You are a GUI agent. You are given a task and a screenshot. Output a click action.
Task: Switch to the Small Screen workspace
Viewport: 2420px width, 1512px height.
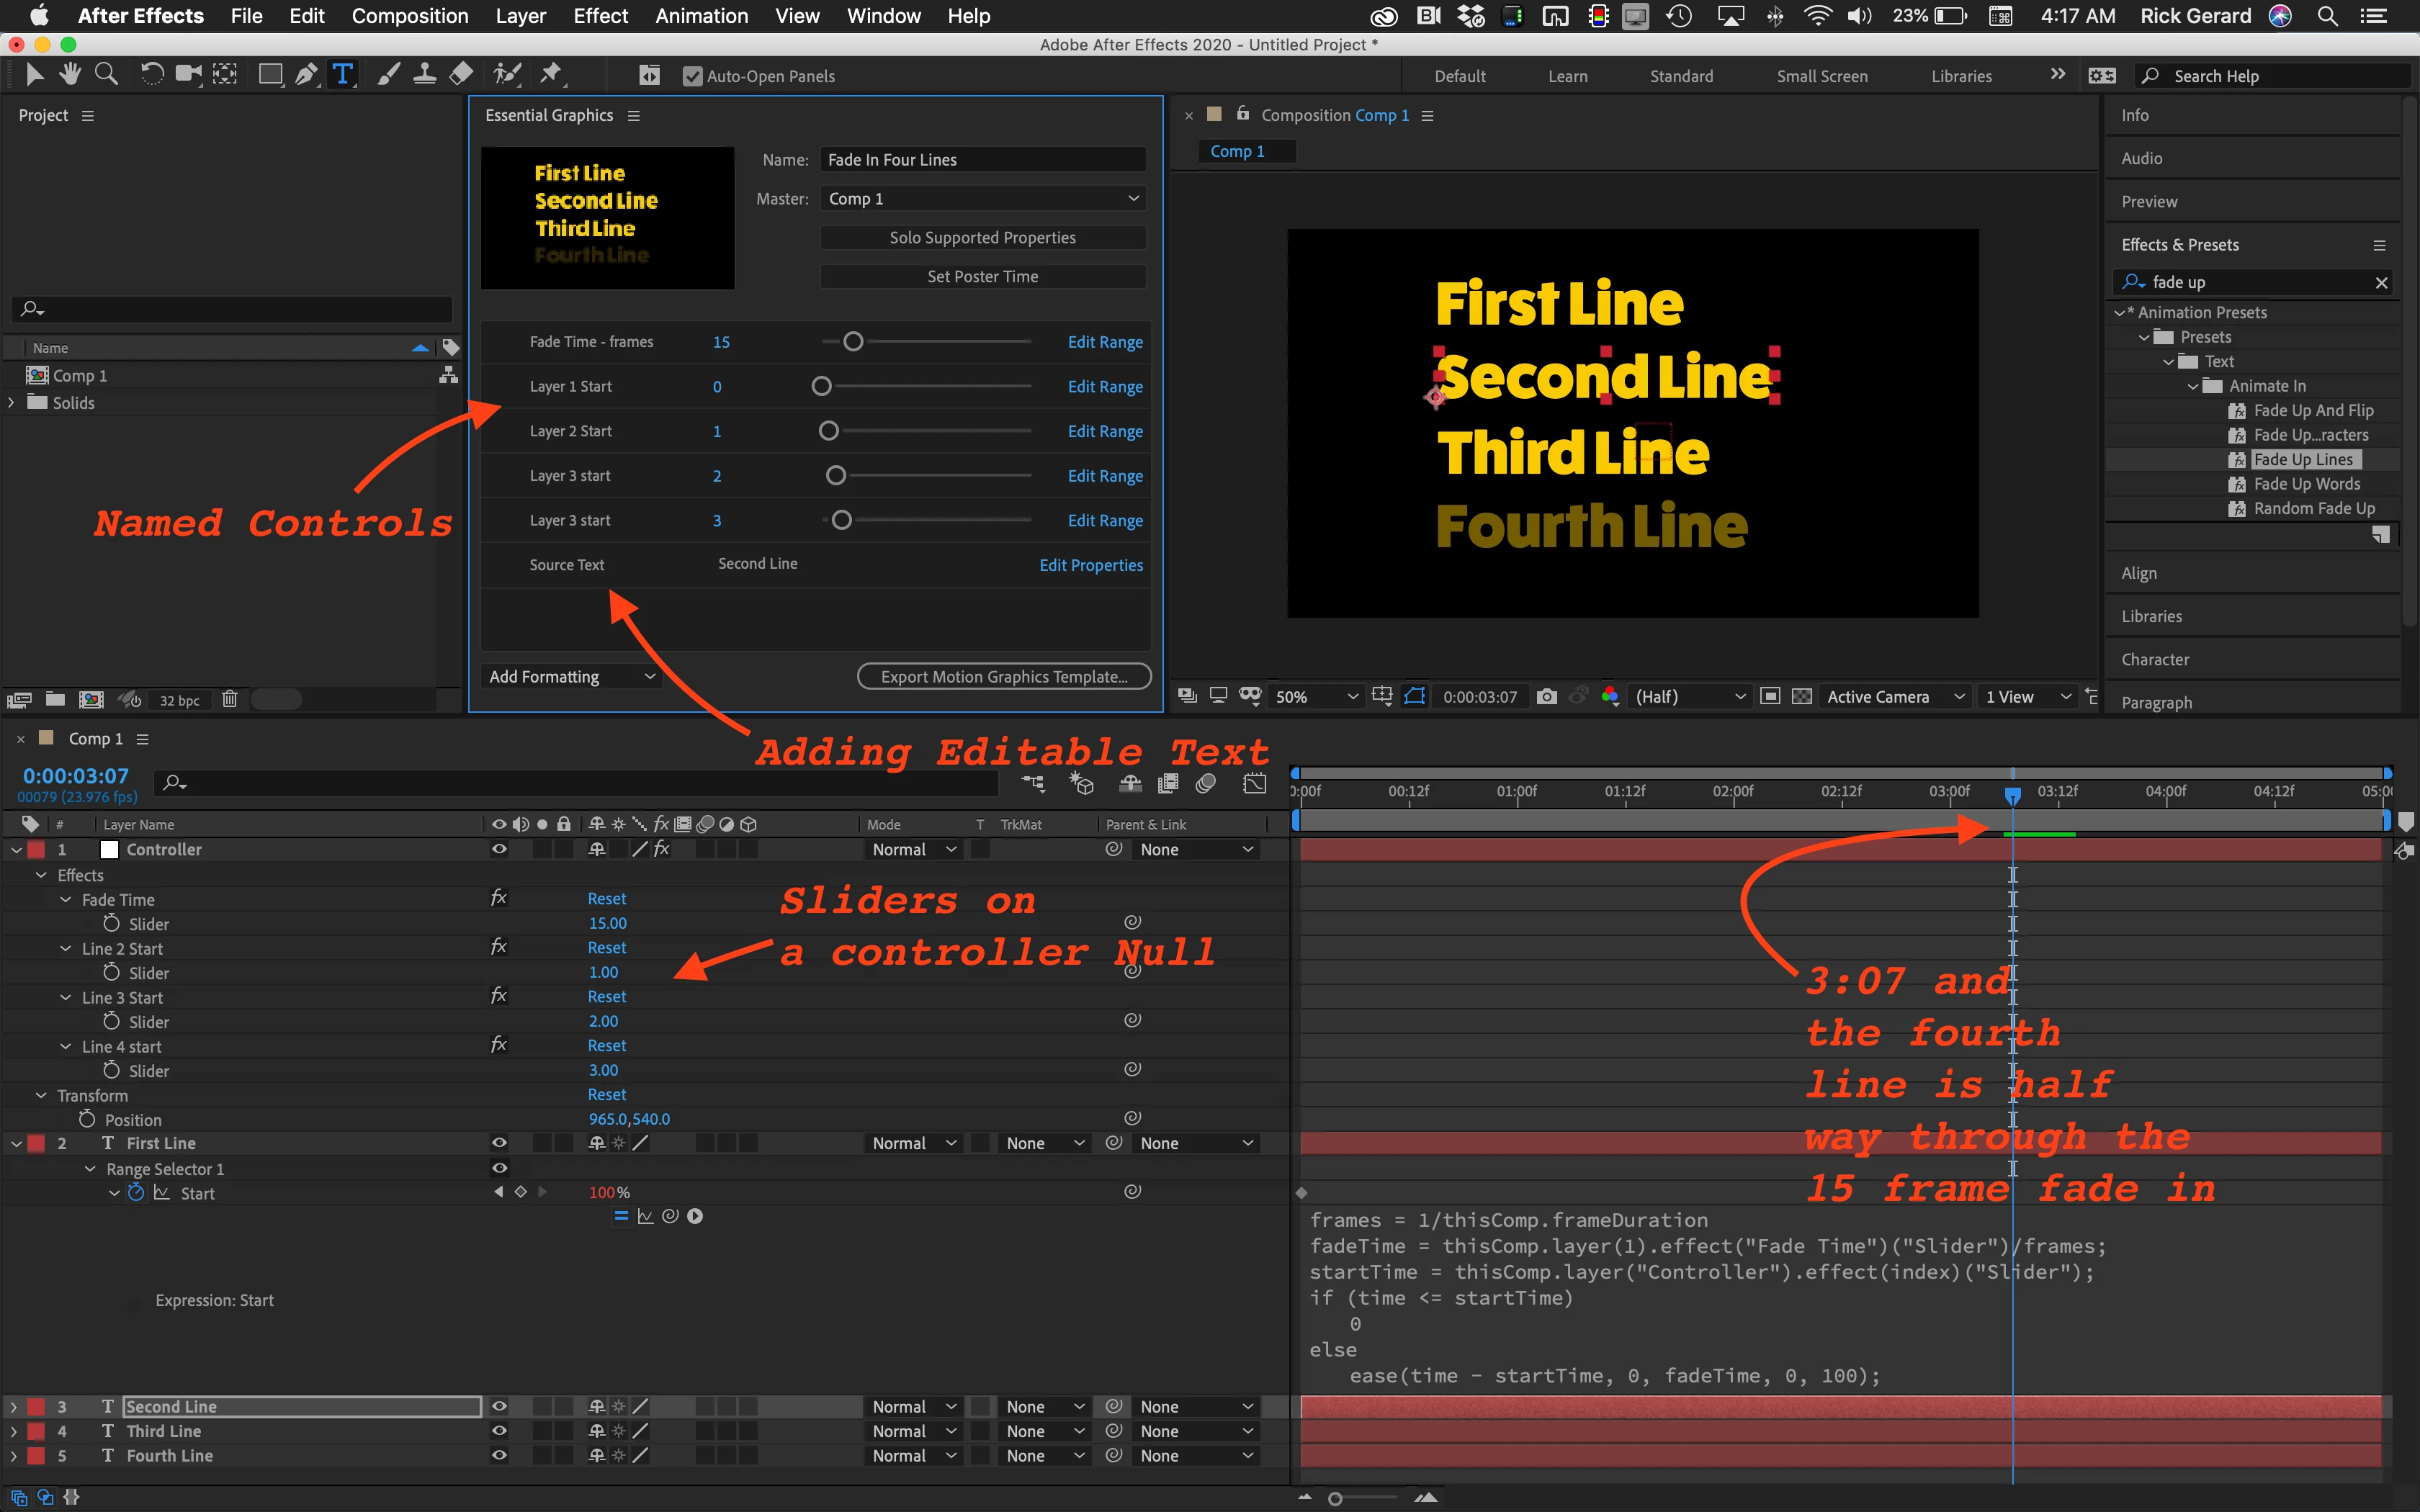pos(1821,76)
